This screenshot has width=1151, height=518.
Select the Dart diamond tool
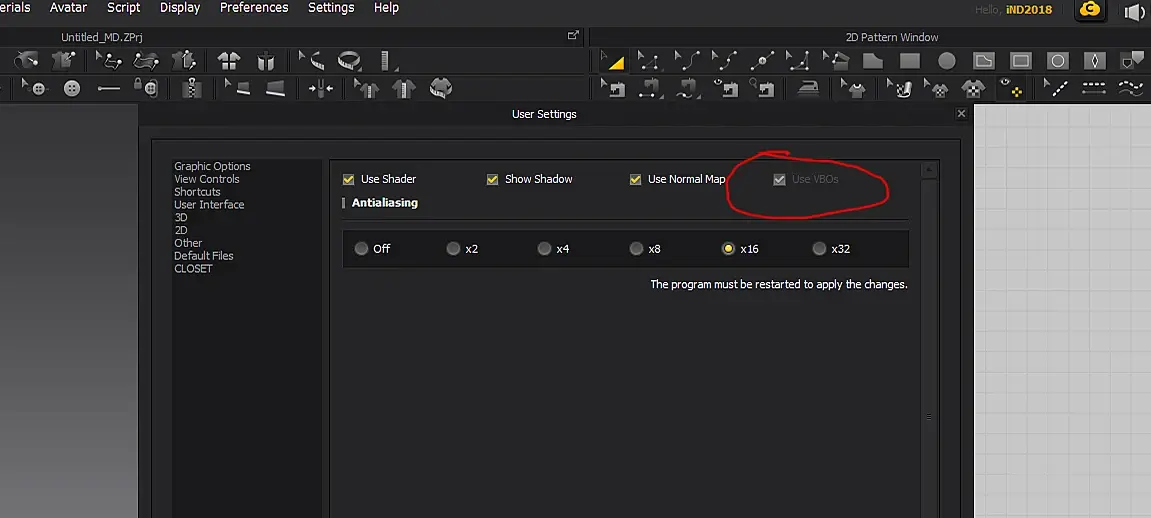pyautogui.click(x=1094, y=61)
